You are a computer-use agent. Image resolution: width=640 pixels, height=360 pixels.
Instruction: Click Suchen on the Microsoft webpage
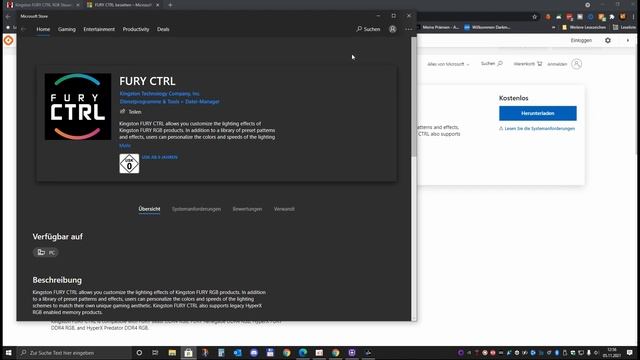[x=492, y=64]
